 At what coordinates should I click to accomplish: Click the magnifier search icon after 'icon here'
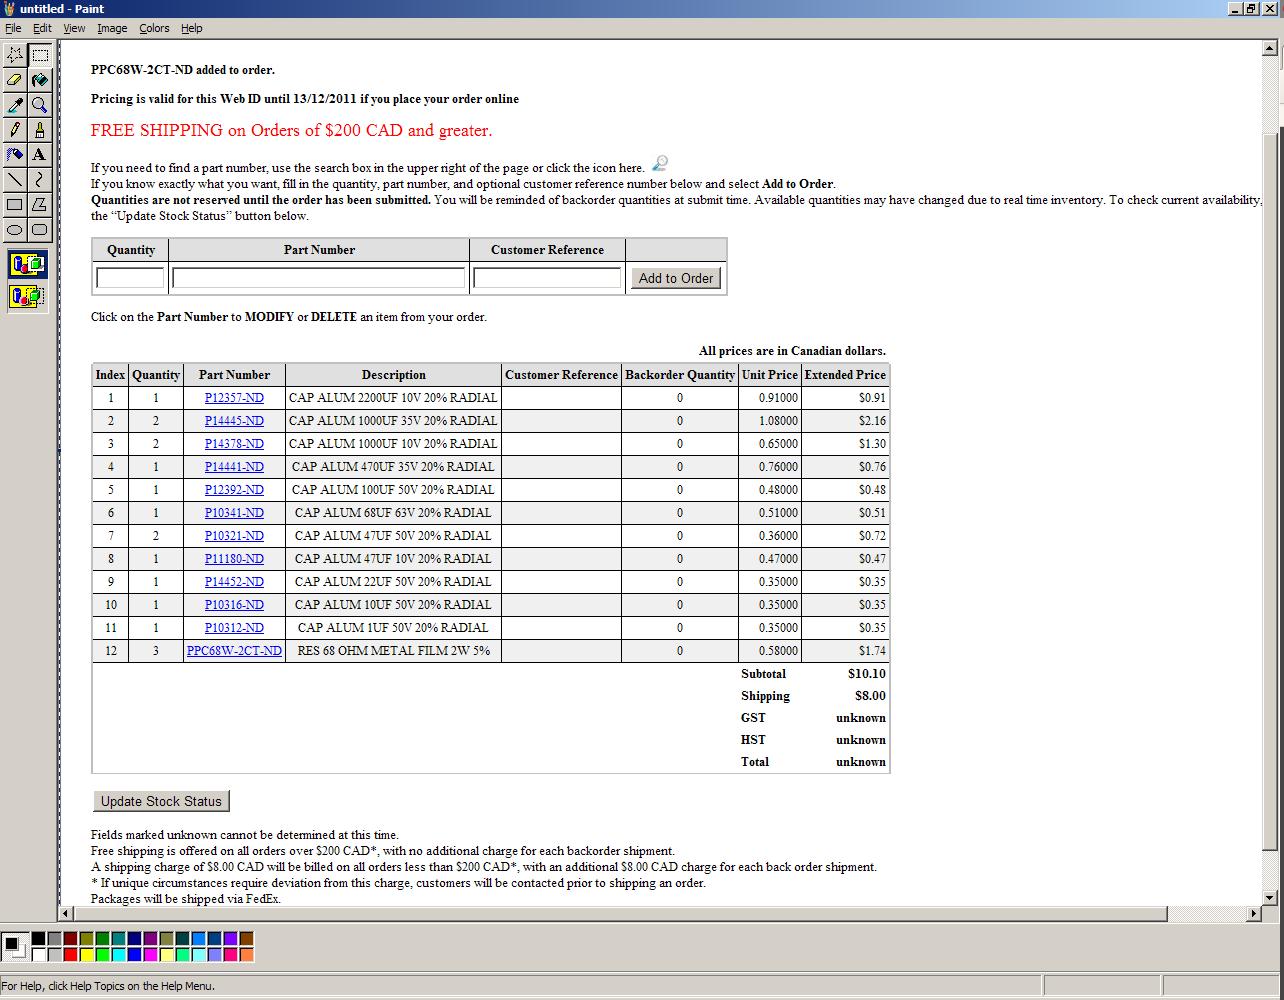(x=660, y=163)
